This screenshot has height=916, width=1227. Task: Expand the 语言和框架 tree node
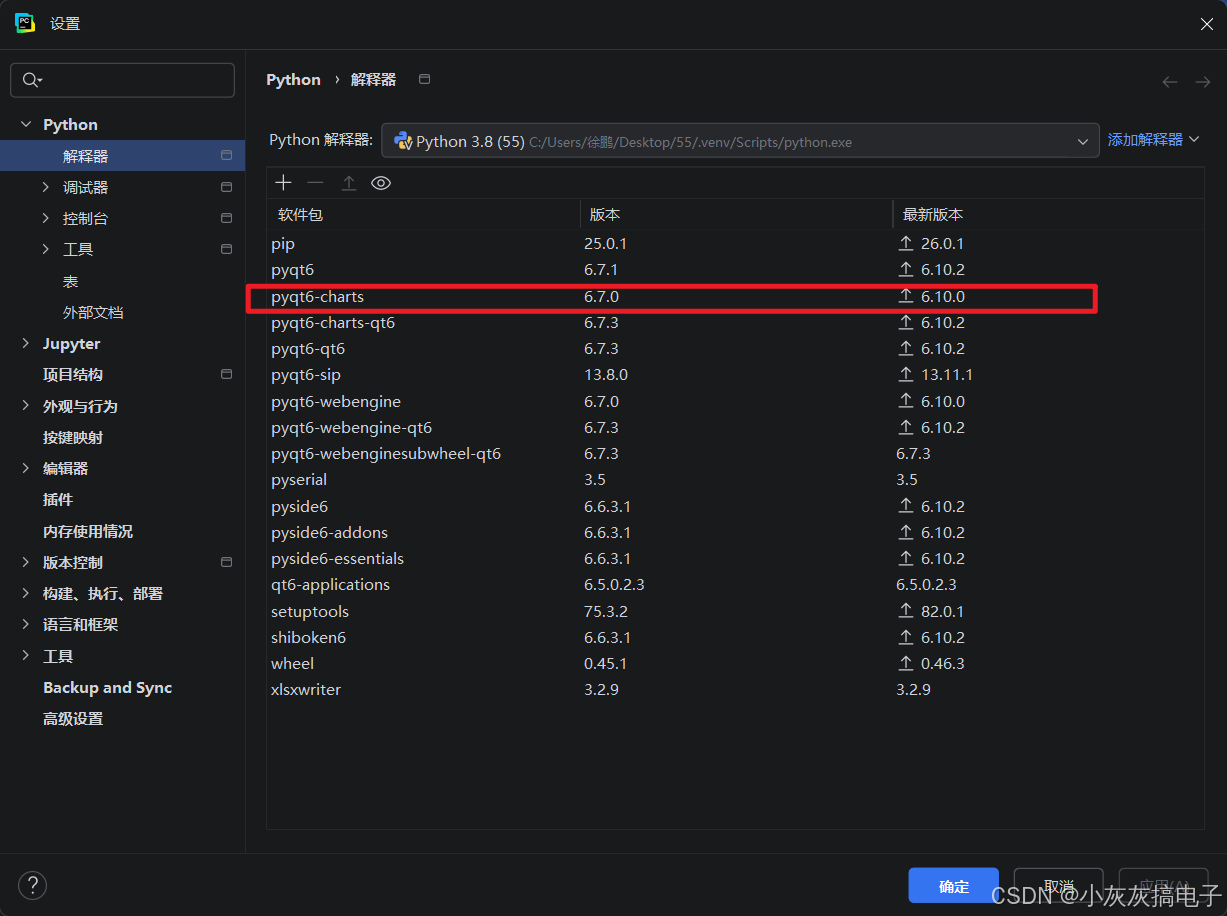click(x=26, y=624)
